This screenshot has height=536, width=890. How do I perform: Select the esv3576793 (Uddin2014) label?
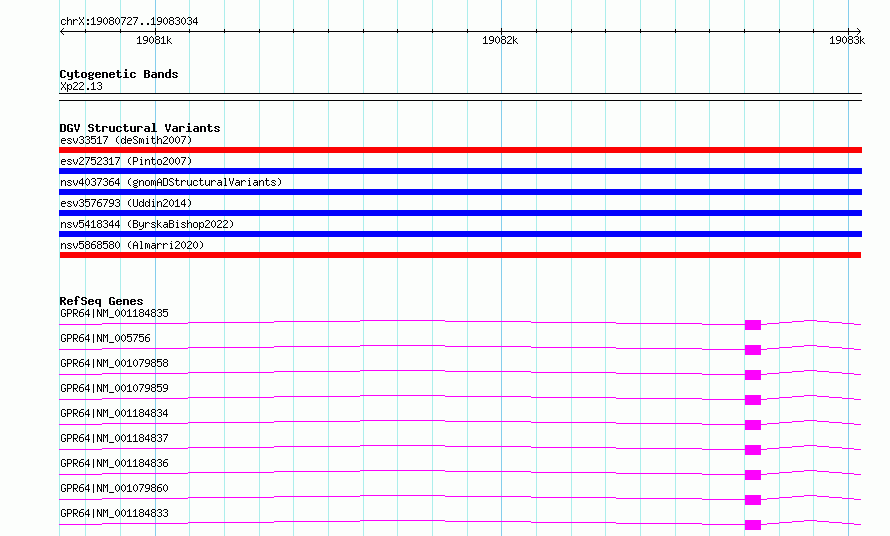click(126, 203)
